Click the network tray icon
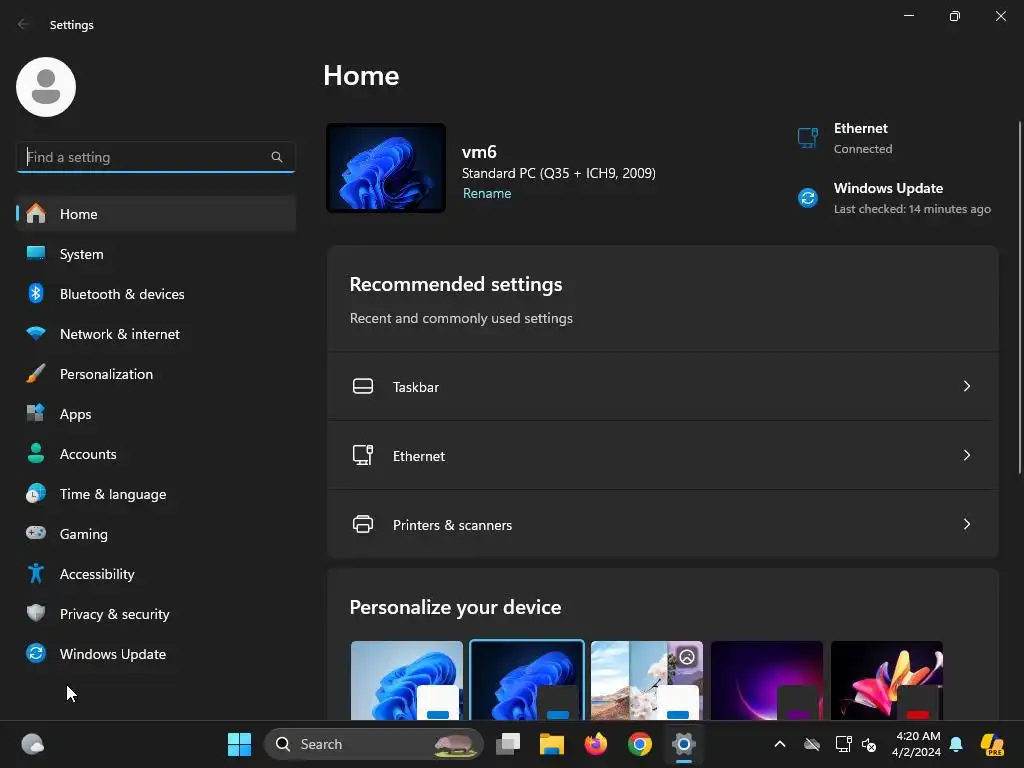Screen dimensions: 1024x768 point(843,744)
